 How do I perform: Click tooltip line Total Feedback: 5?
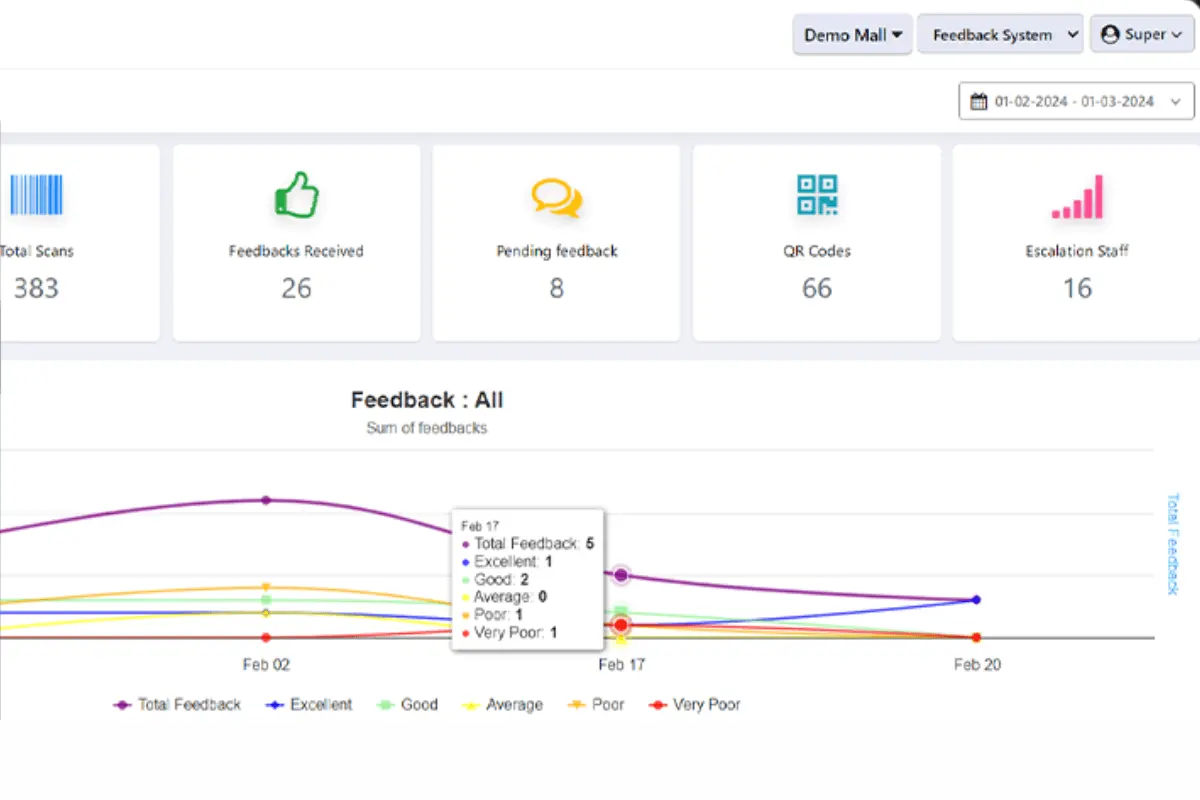(528, 544)
